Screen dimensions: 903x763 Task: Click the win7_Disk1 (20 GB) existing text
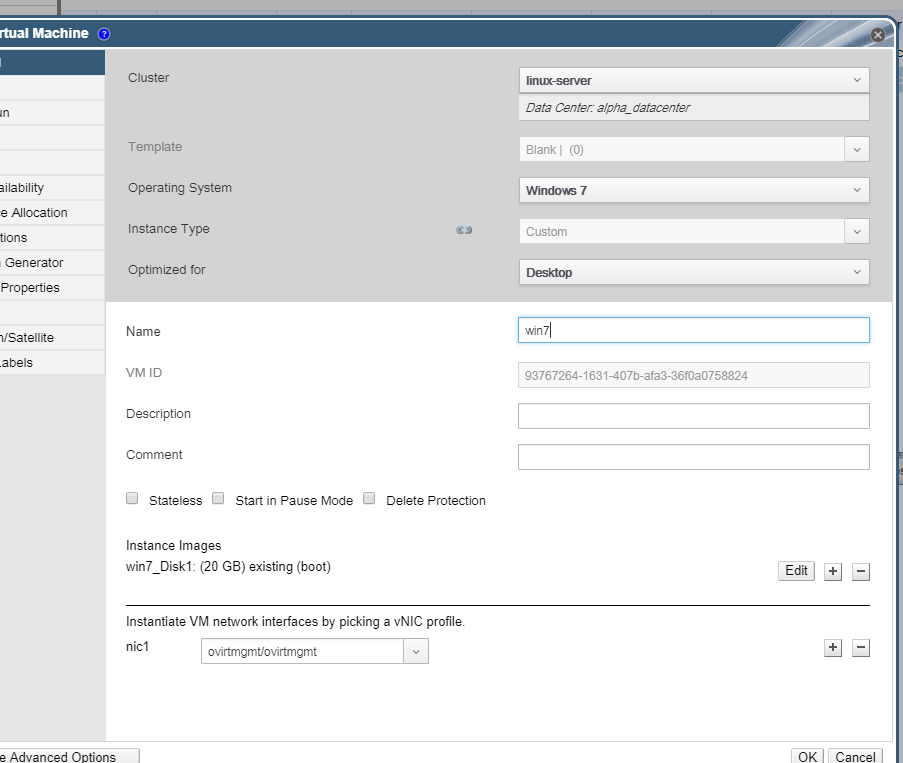tap(229, 567)
